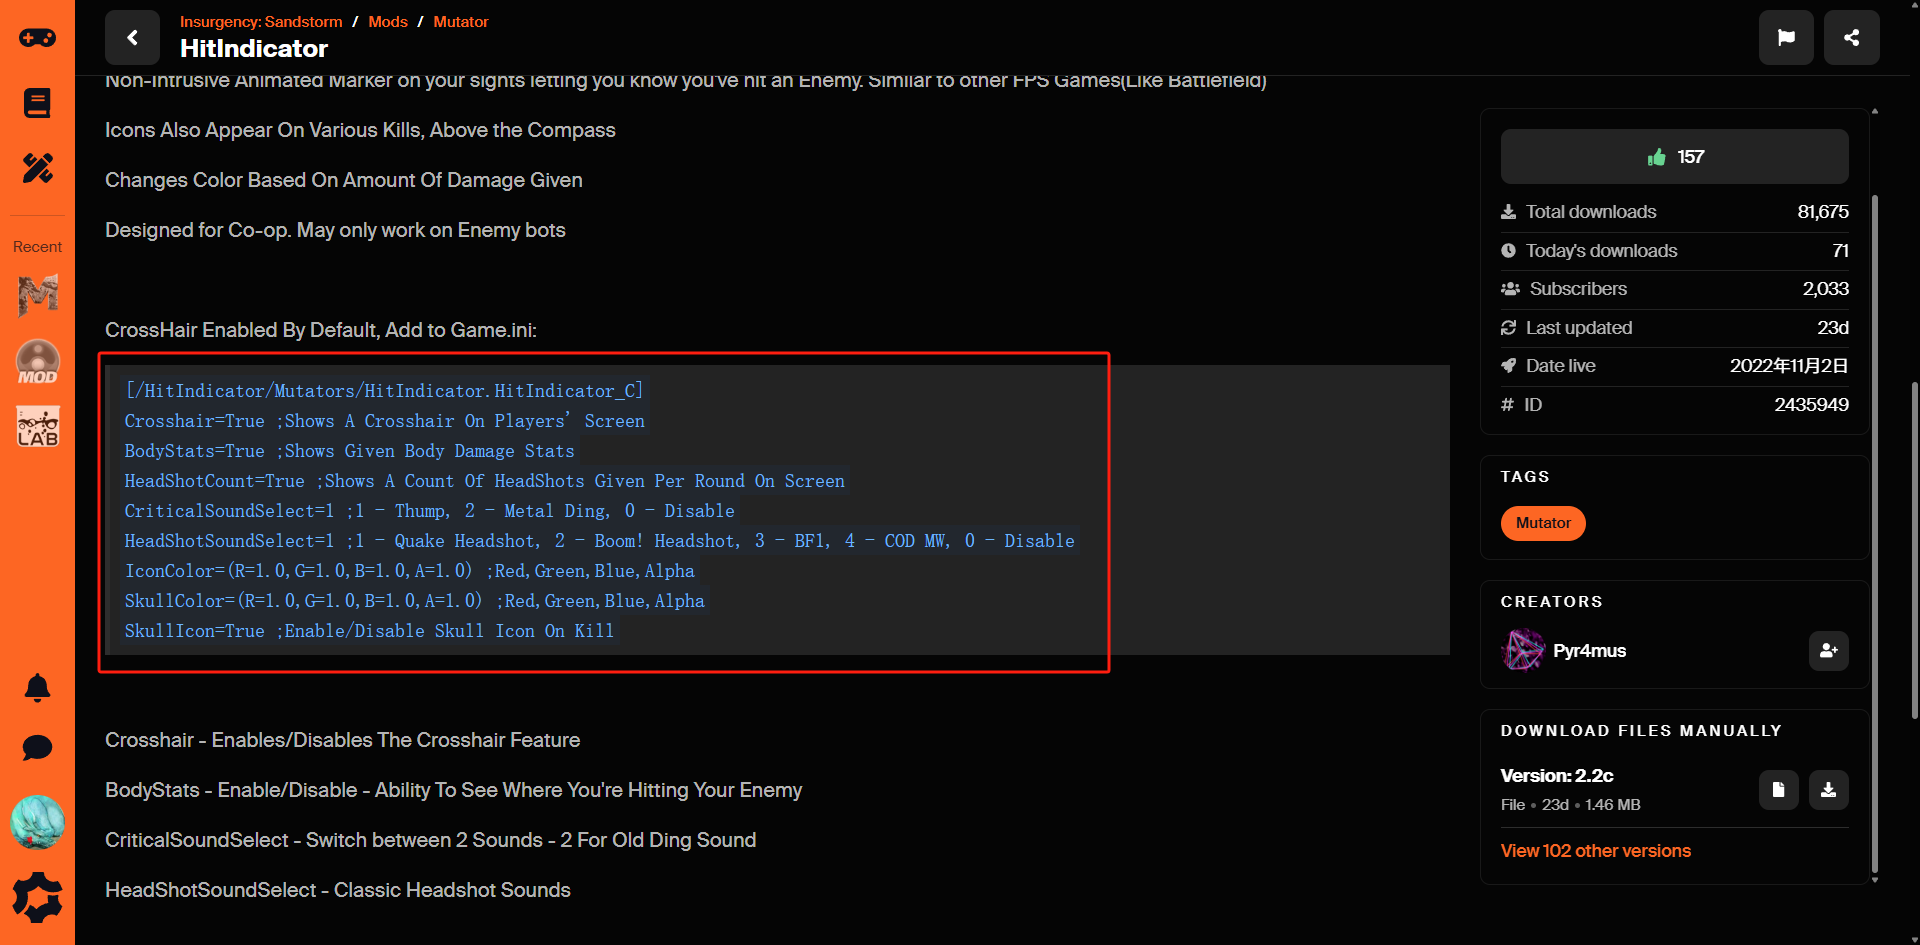Viewport: 1920px width, 945px height.
Task: Click the Date live value
Action: pyautogui.click(x=1789, y=366)
